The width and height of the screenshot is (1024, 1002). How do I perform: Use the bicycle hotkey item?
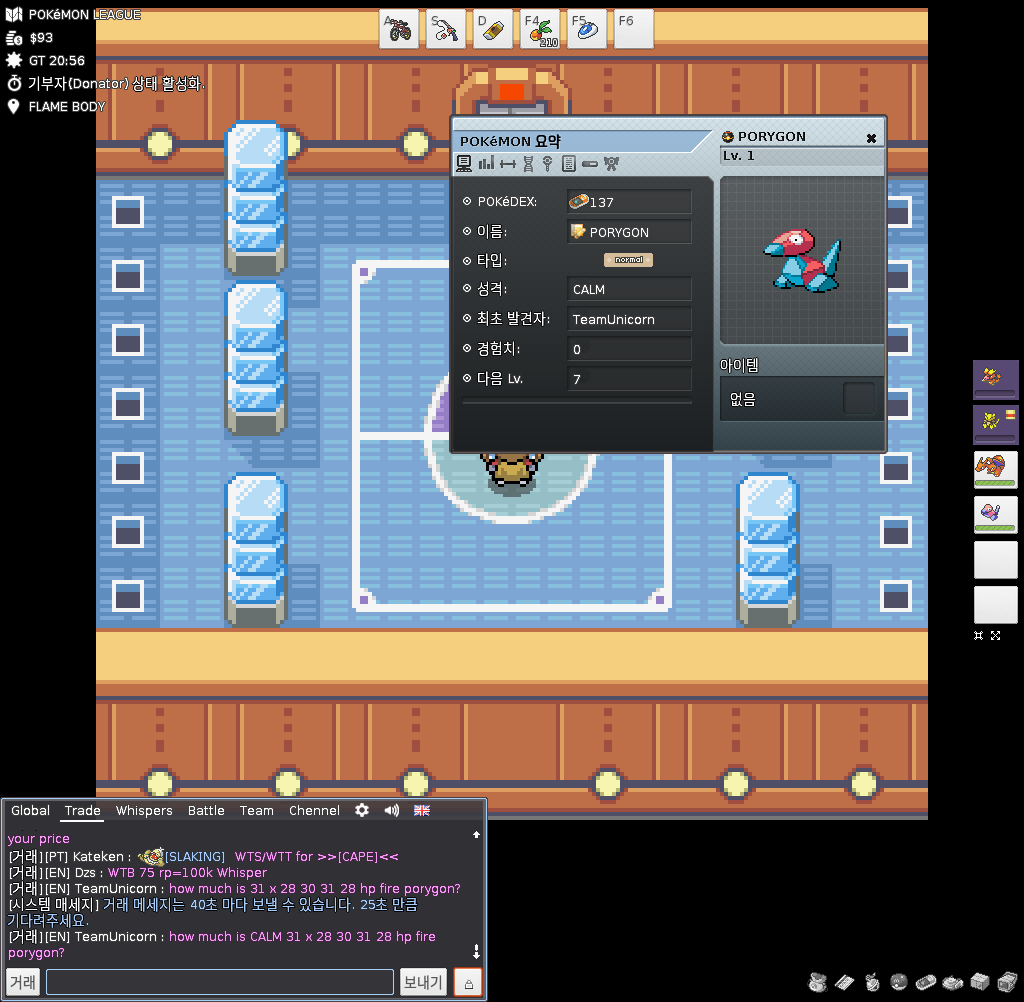[x=399, y=30]
